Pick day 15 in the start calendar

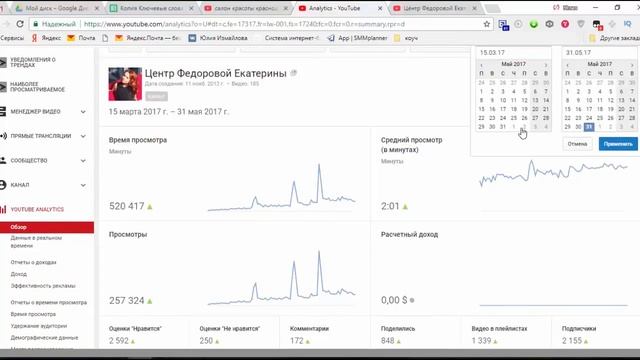point(482,109)
